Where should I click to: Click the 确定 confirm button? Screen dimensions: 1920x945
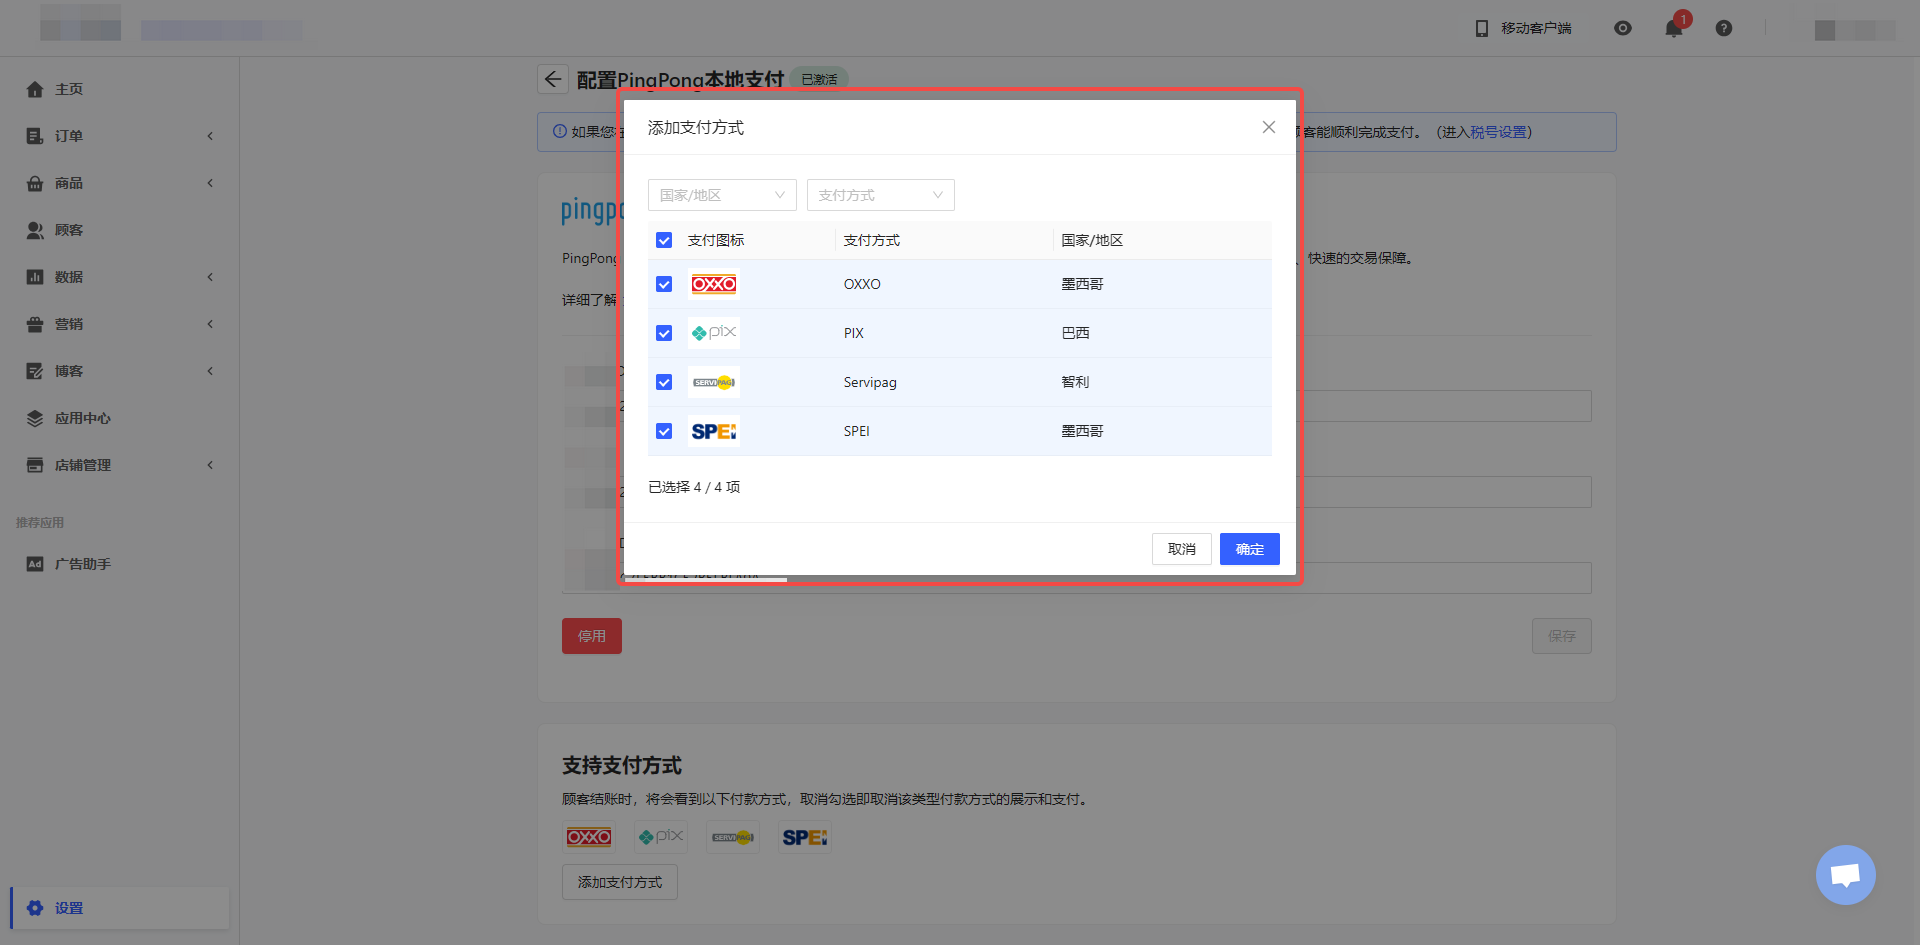1250,549
